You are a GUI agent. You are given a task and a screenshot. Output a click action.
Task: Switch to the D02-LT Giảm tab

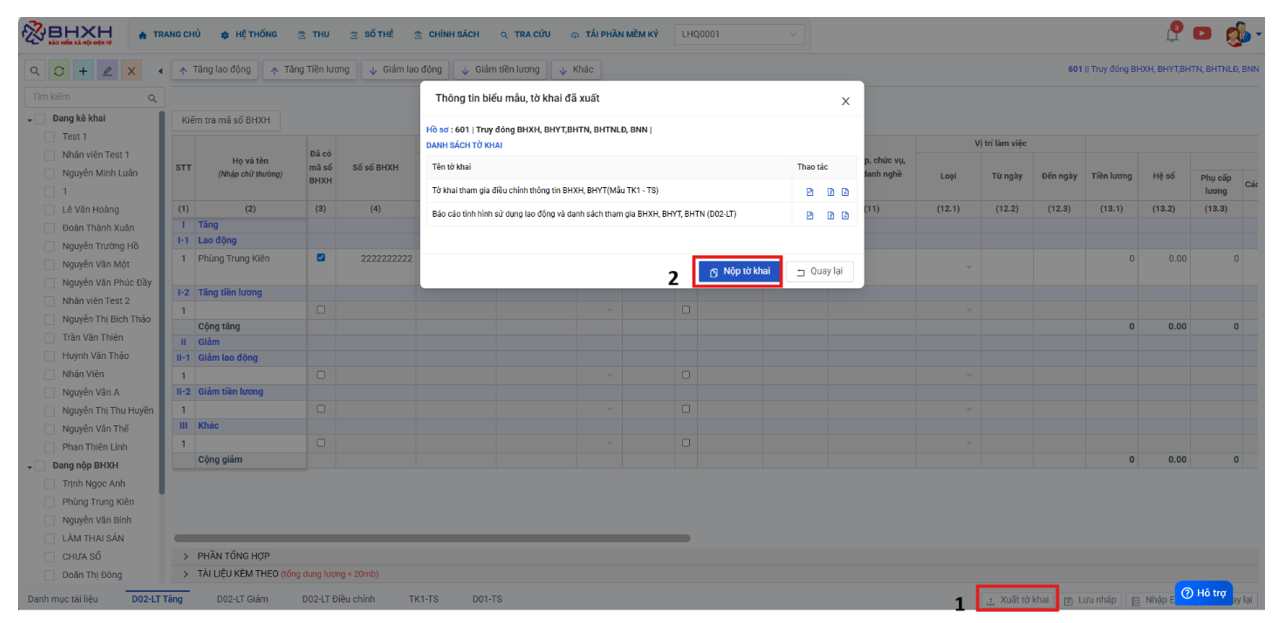click(242, 599)
